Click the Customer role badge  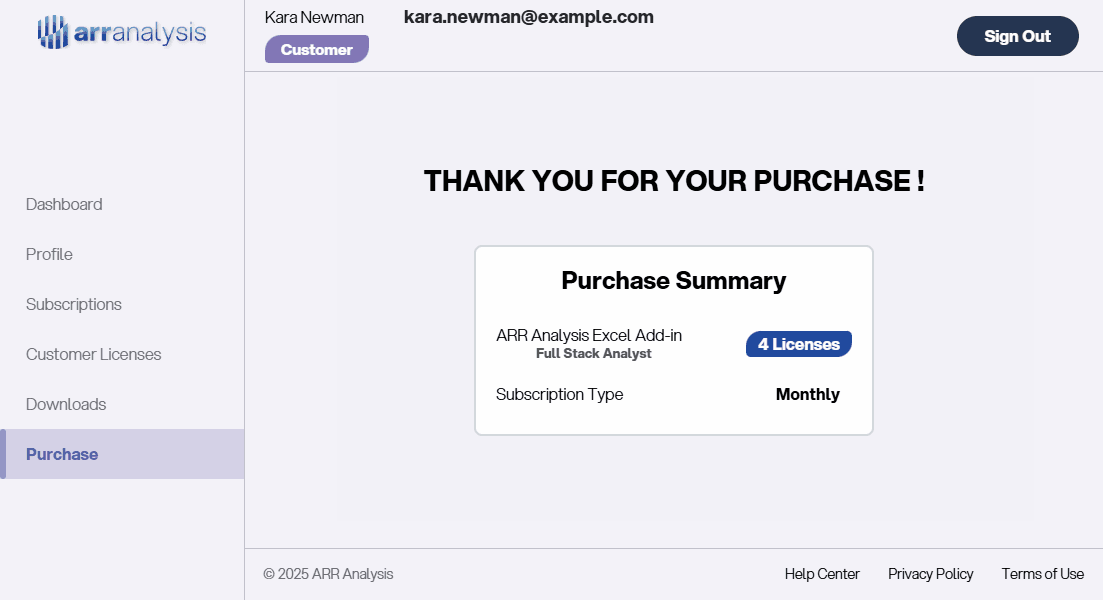tap(316, 49)
